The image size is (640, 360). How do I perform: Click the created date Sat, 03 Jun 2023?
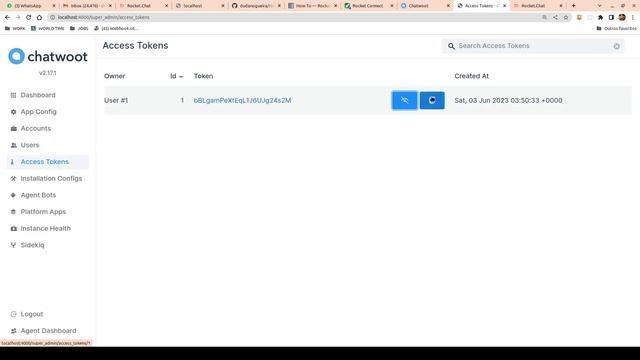[508, 100]
